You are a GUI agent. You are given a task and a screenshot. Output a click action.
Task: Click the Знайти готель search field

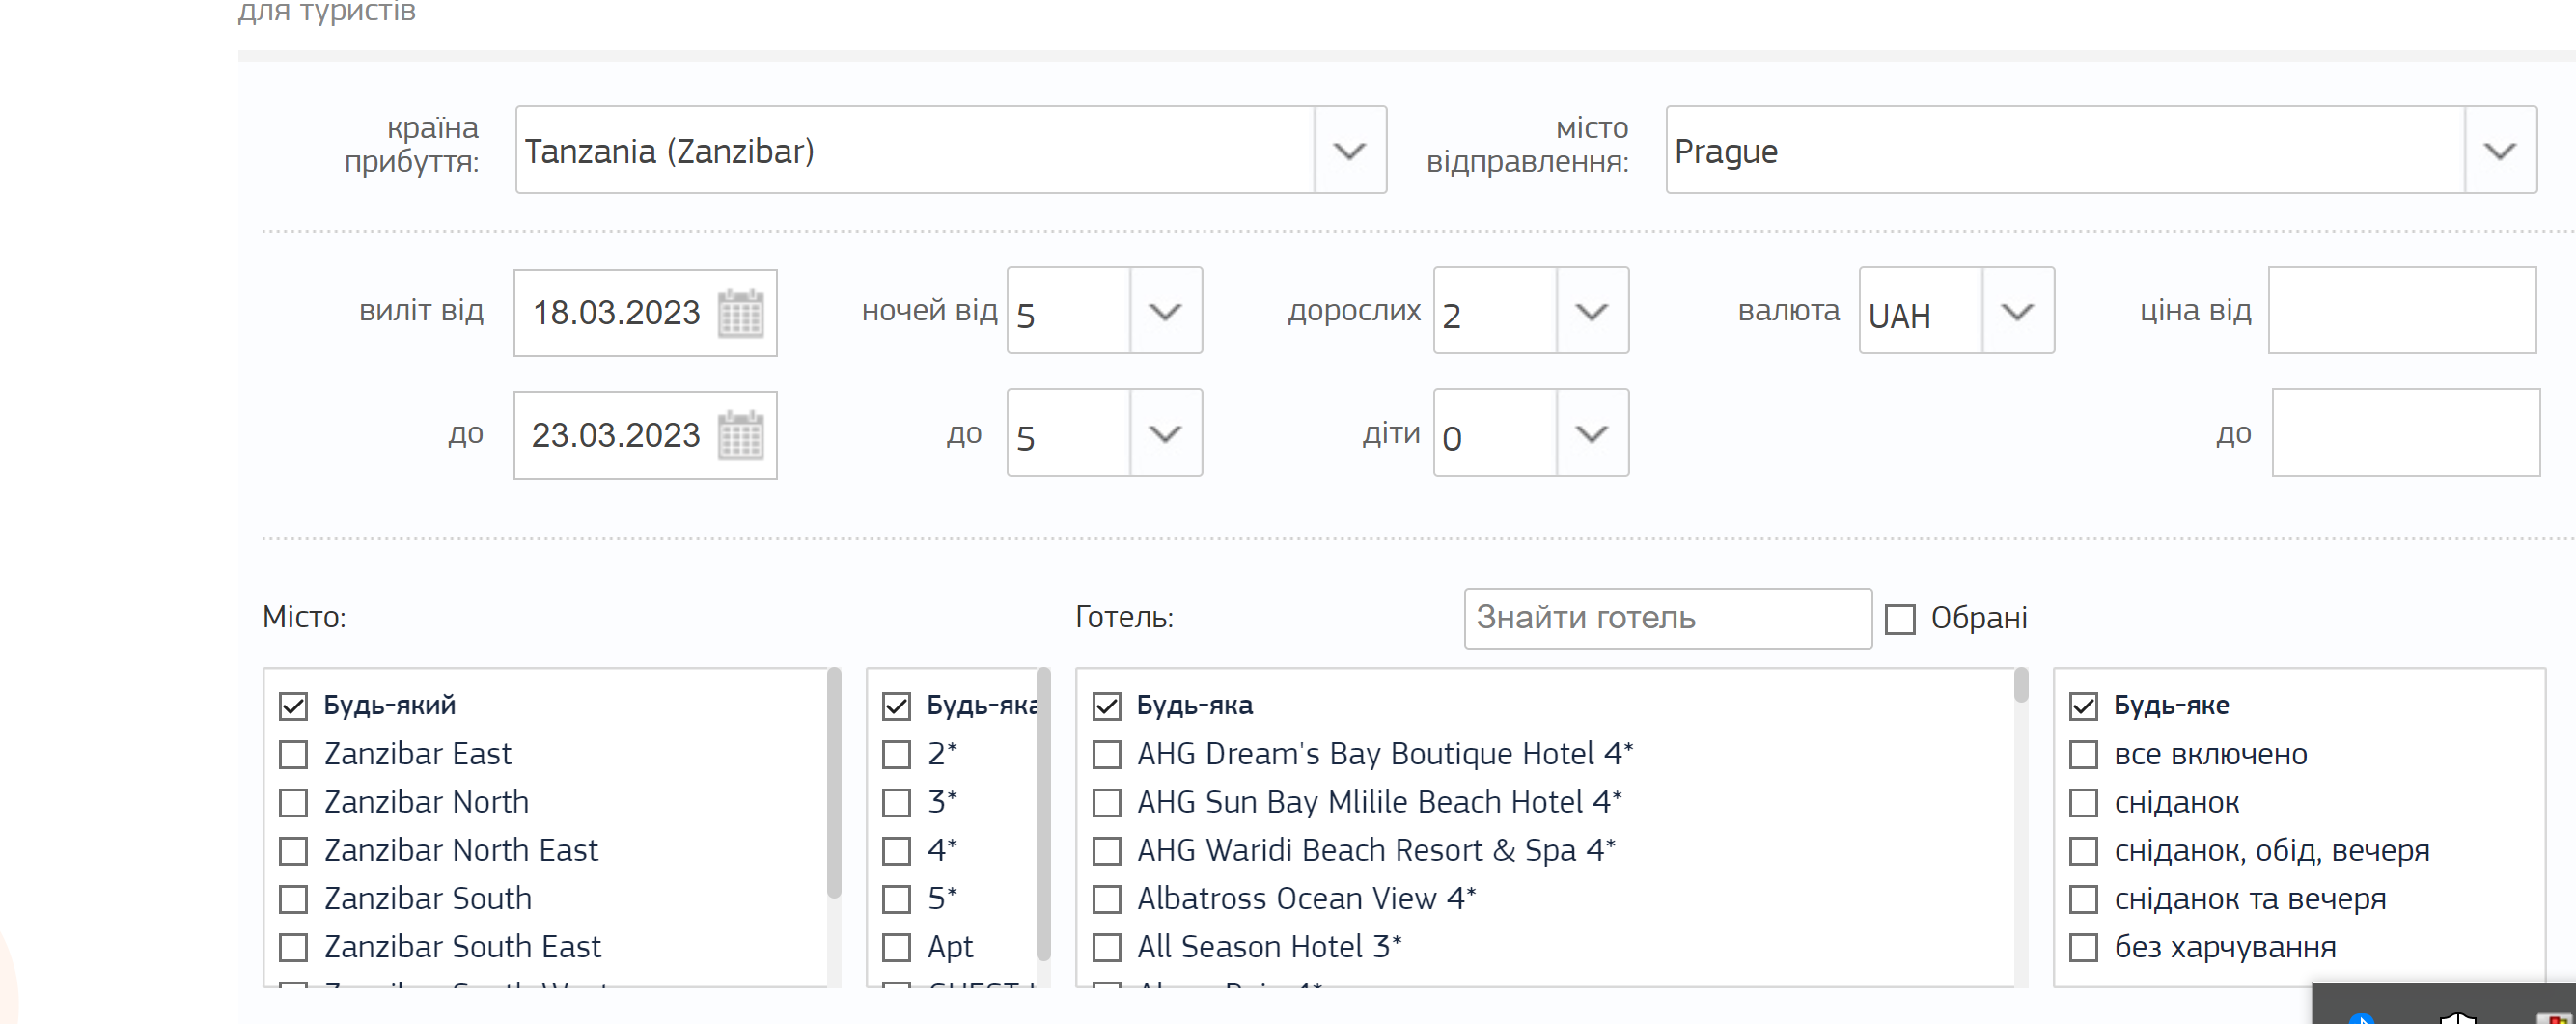point(1667,618)
